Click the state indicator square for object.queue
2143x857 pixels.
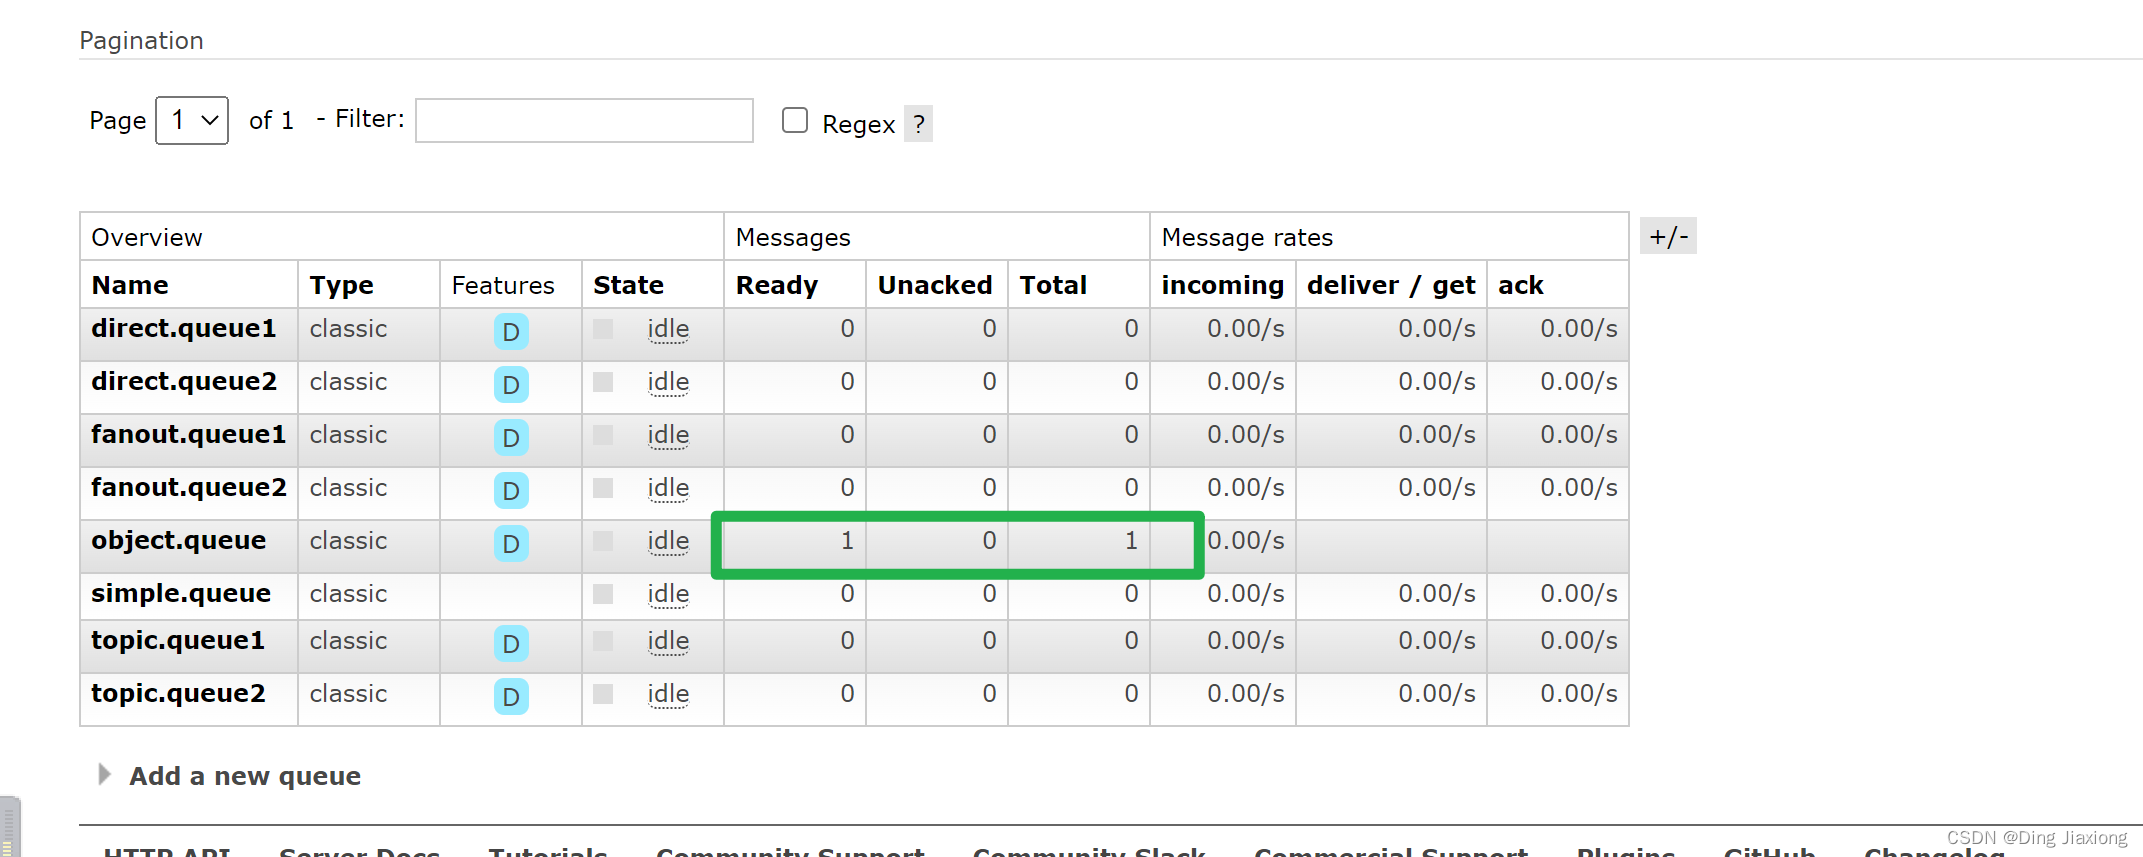pyautogui.click(x=603, y=541)
